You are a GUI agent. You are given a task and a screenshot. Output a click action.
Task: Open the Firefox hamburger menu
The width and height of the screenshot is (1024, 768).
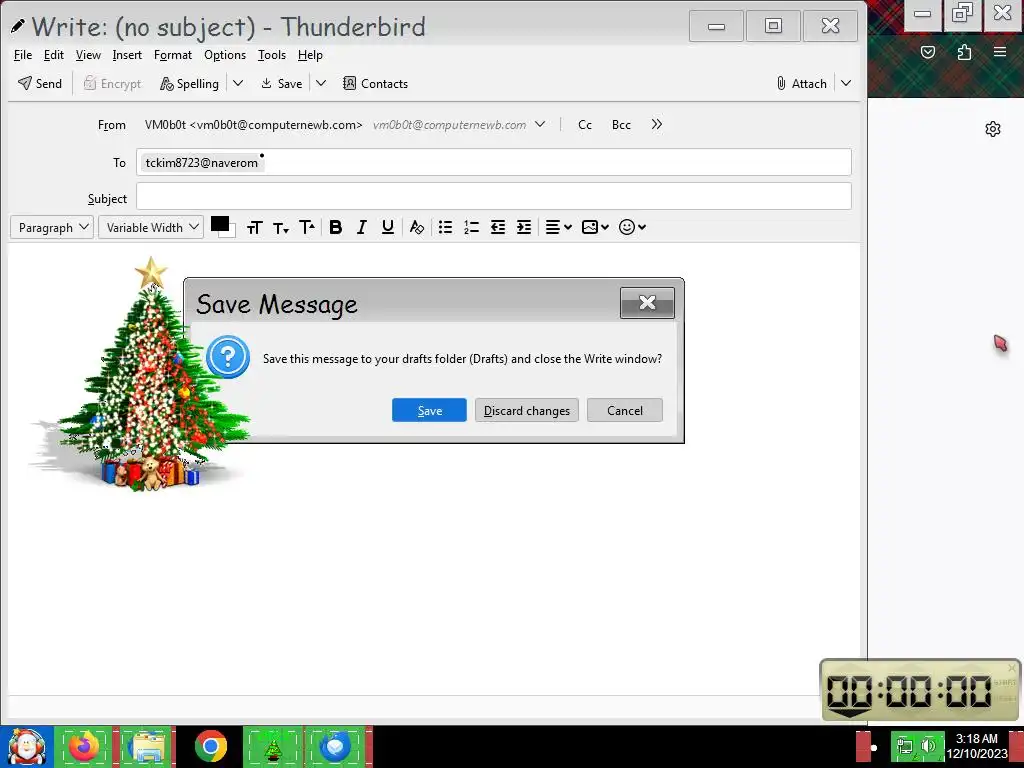(1000, 52)
